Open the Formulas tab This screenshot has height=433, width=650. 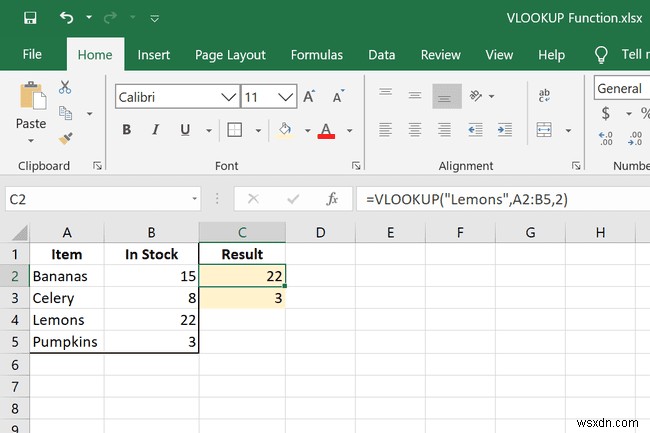click(317, 55)
